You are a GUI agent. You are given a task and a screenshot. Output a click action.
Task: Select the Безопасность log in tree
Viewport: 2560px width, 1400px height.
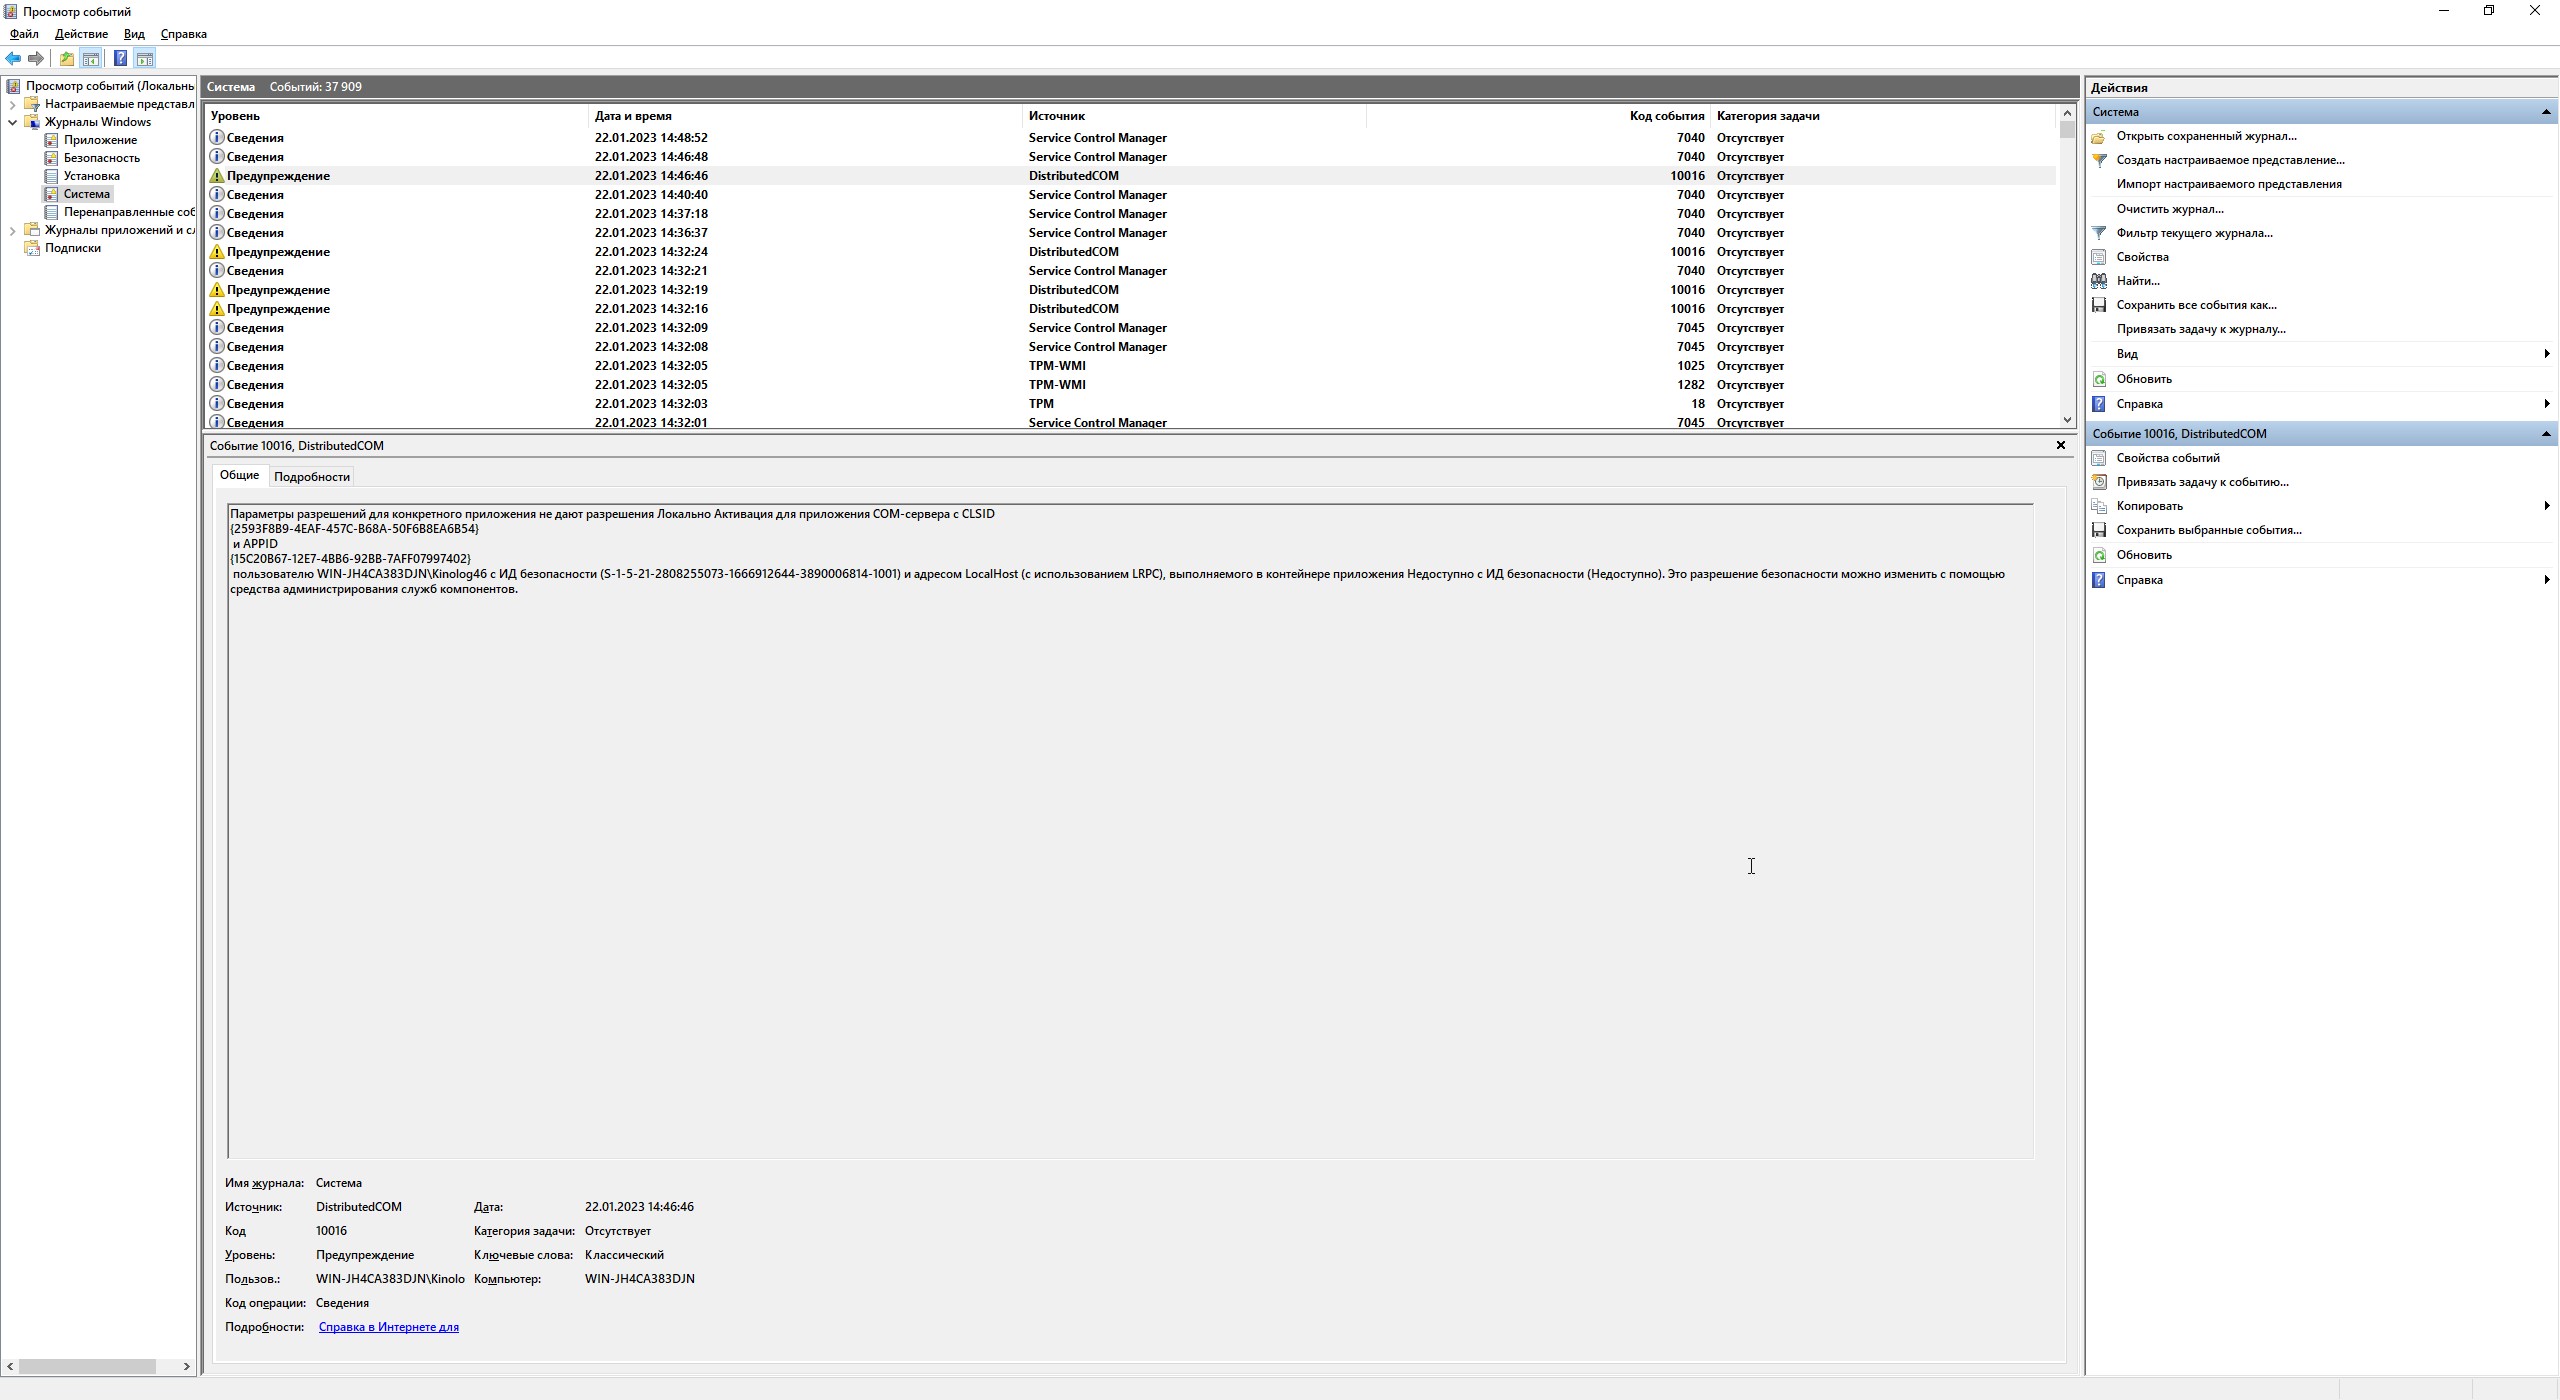(x=101, y=158)
